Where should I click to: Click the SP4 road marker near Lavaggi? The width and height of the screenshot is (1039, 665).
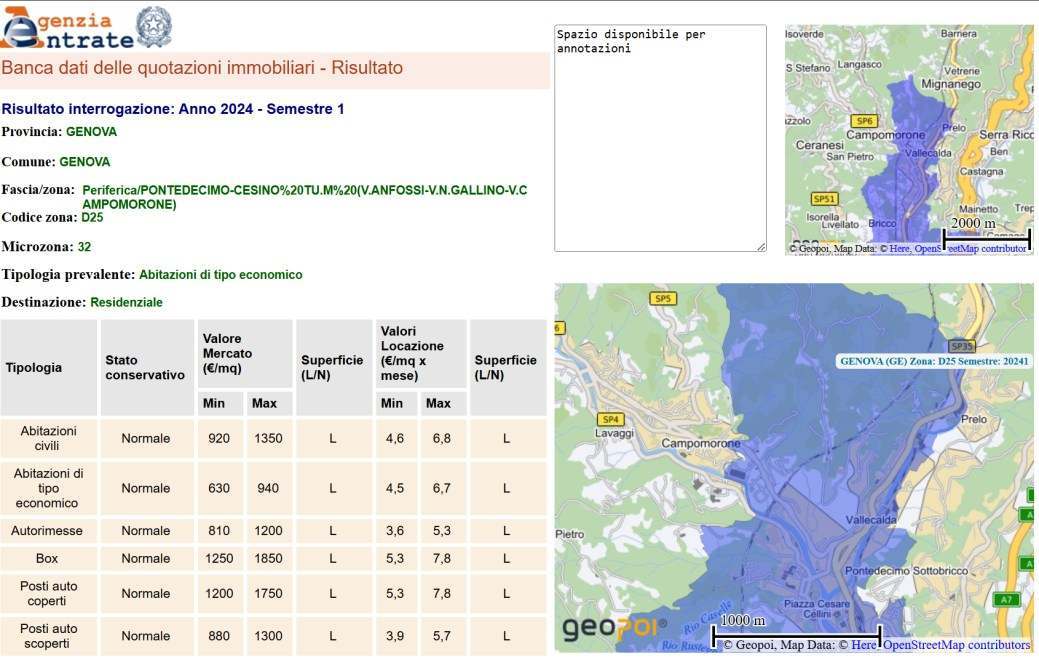(x=610, y=419)
